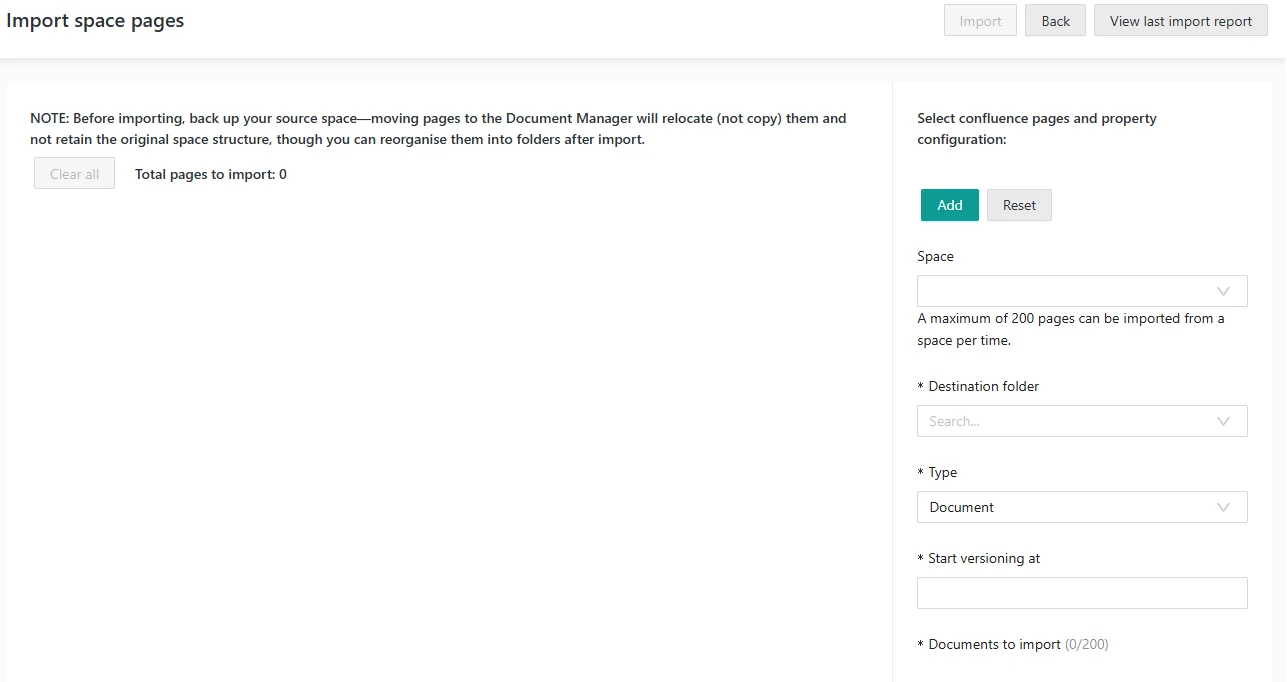Click the greyed-out Import button

tap(980, 21)
